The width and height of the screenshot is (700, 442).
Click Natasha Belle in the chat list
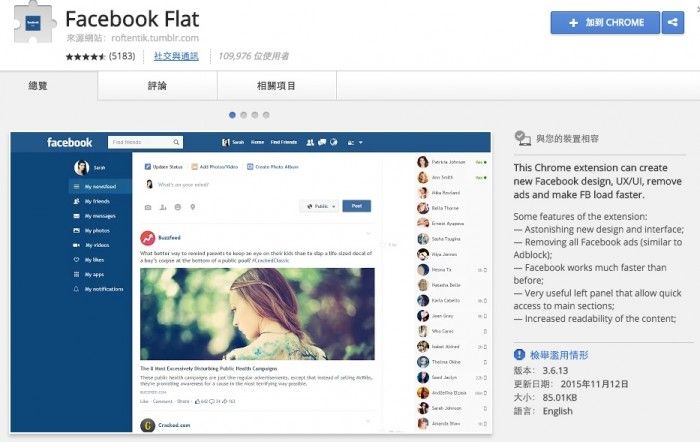[446, 285]
